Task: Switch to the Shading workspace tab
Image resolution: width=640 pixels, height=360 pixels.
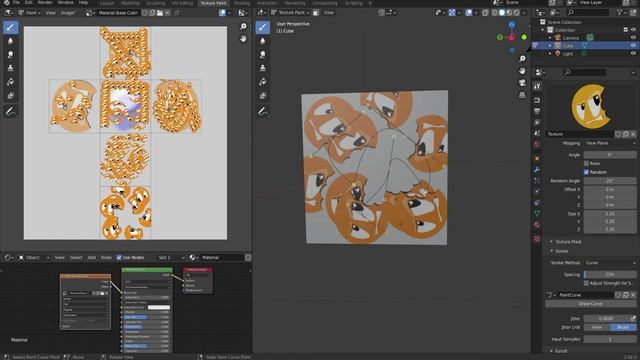Action: 242,3
